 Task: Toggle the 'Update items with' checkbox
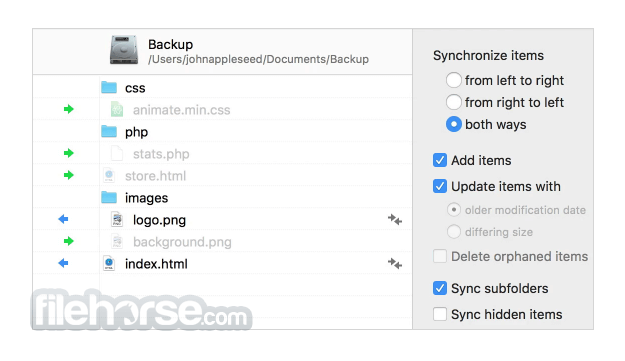tap(440, 186)
